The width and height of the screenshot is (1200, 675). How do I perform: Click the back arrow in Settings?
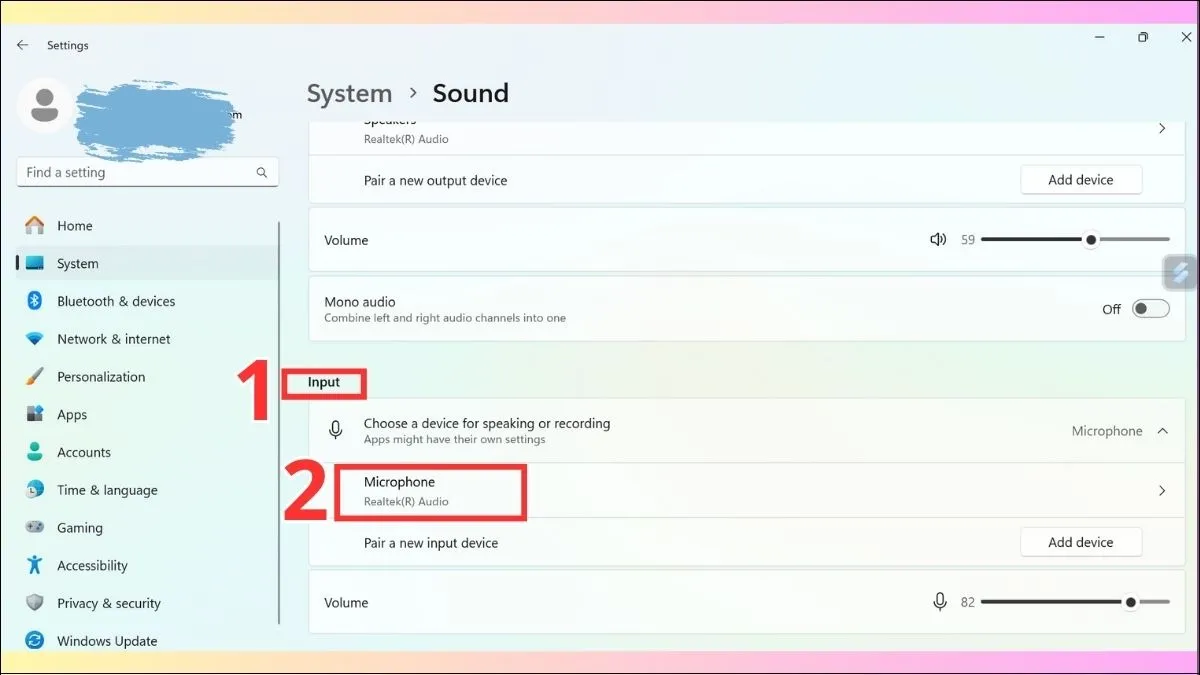point(22,45)
